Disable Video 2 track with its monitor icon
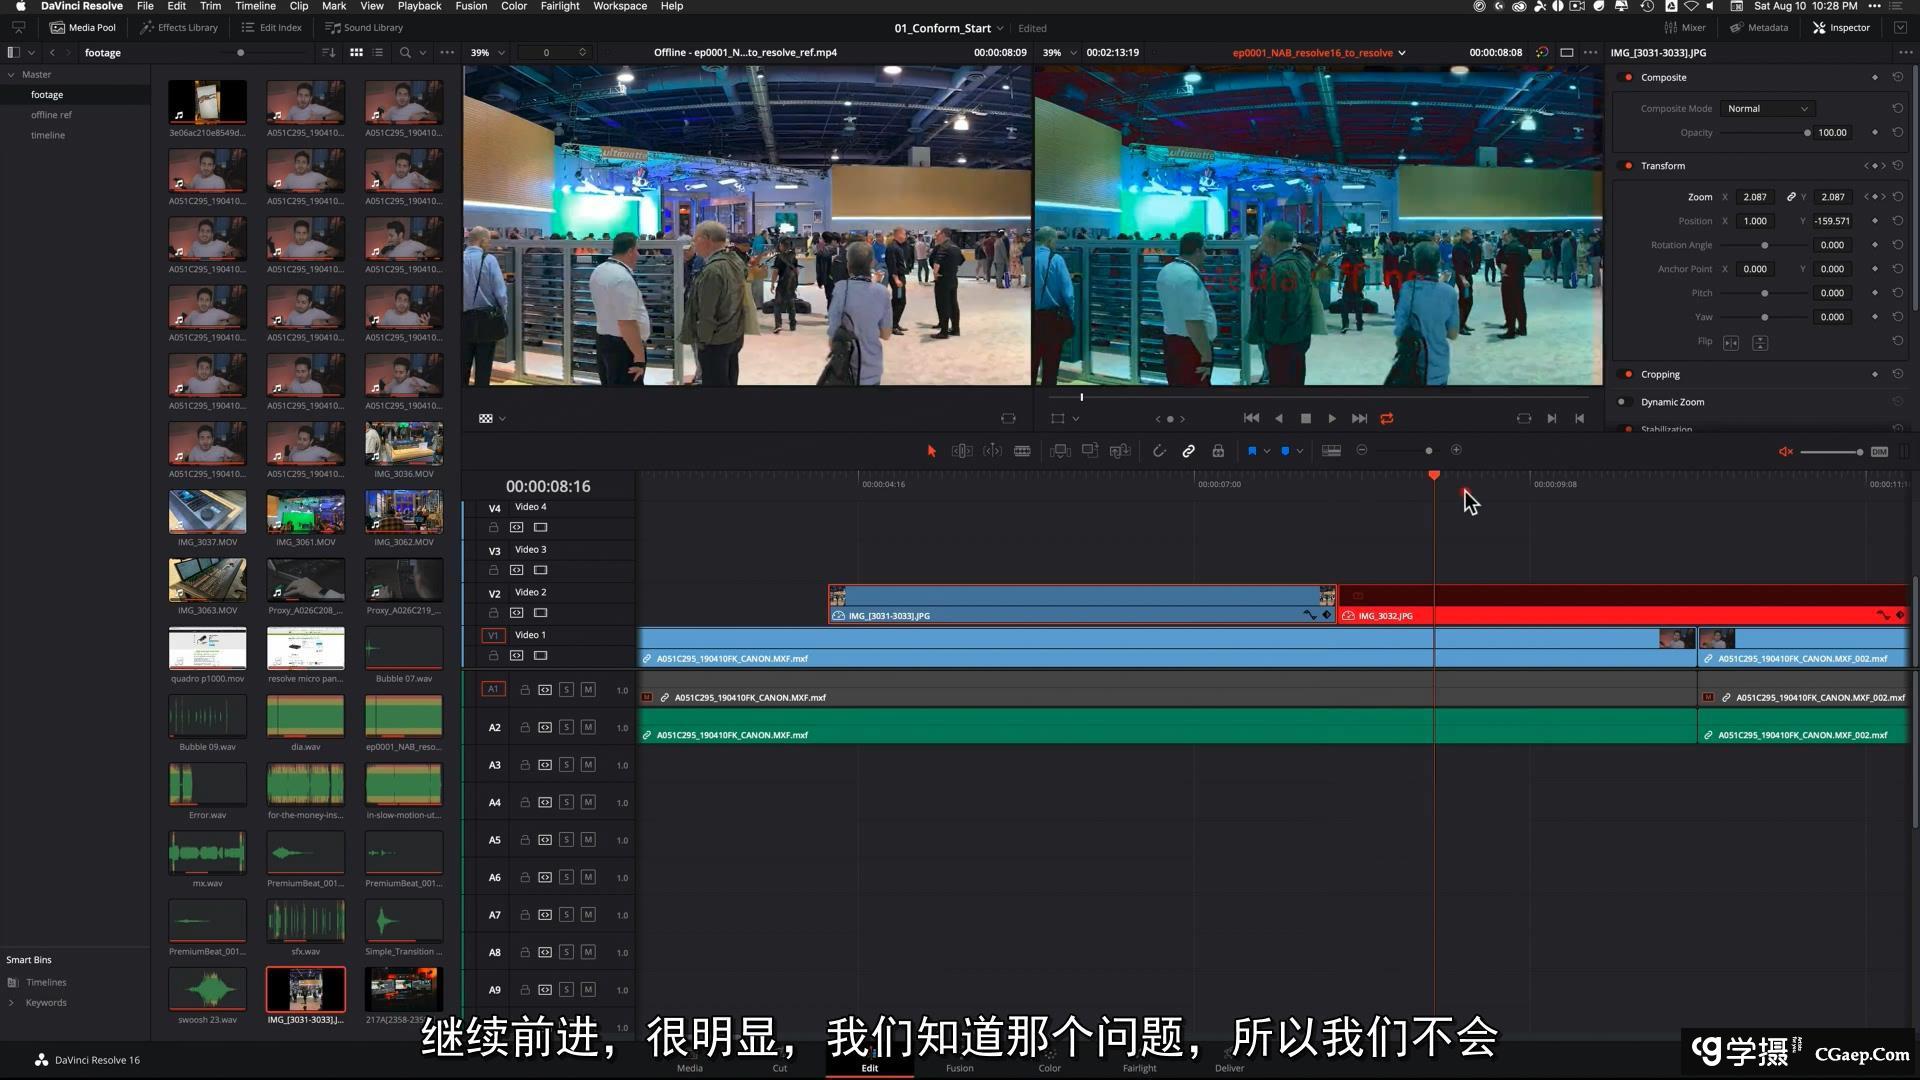The image size is (1920, 1080). (x=540, y=613)
